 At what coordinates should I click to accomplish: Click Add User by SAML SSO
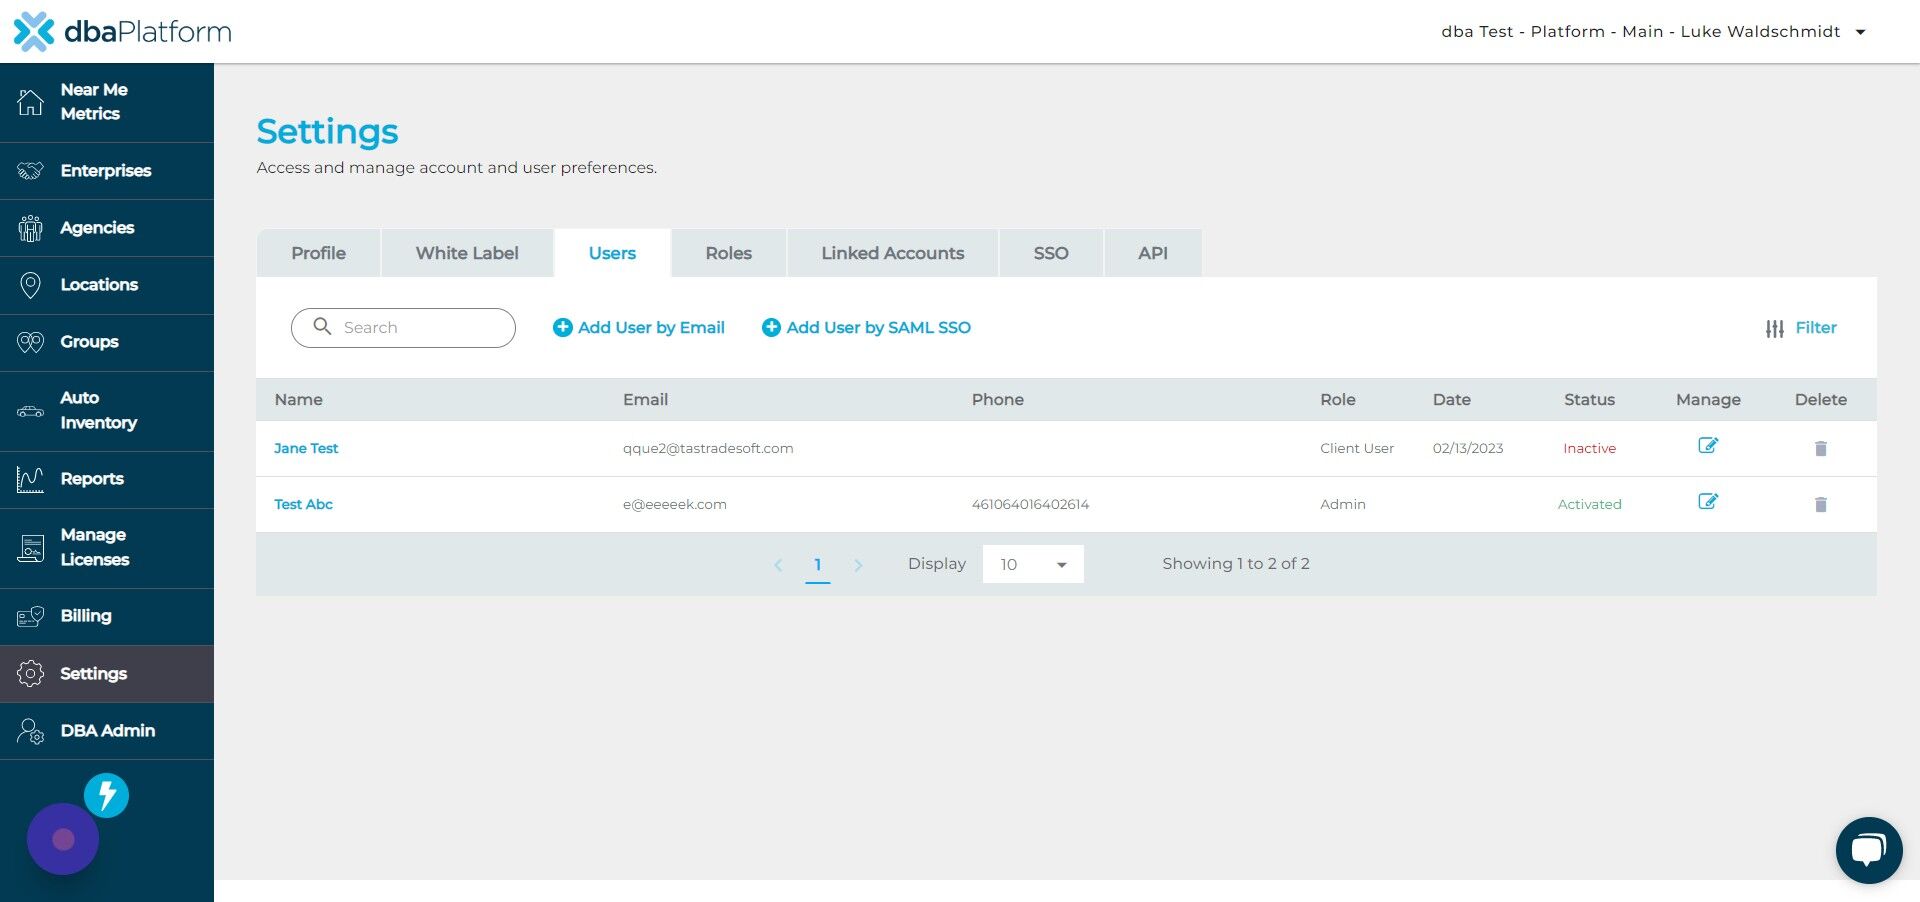point(866,327)
